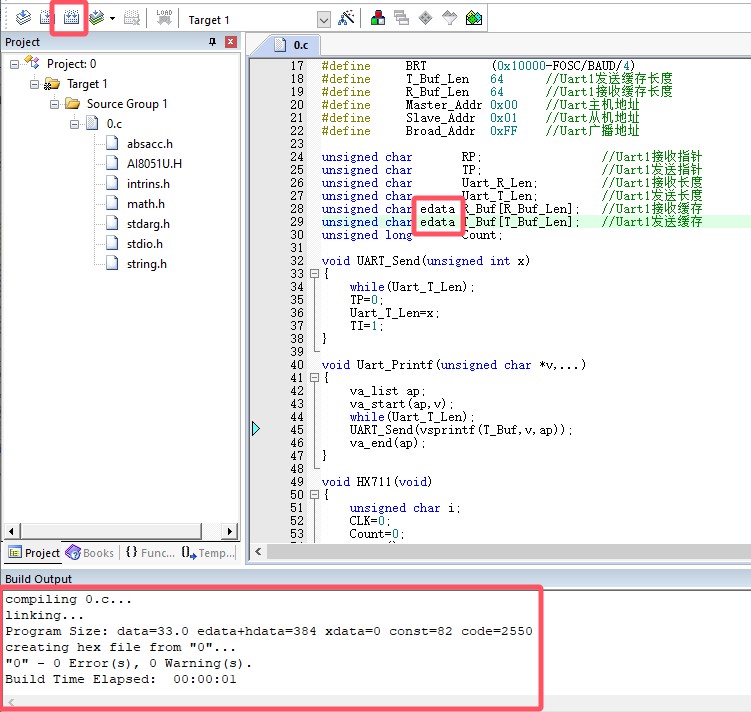This screenshot has width=751, height=712.
Task: Collapse HX711 function fold at line 50
Action: tap(314, 495)
